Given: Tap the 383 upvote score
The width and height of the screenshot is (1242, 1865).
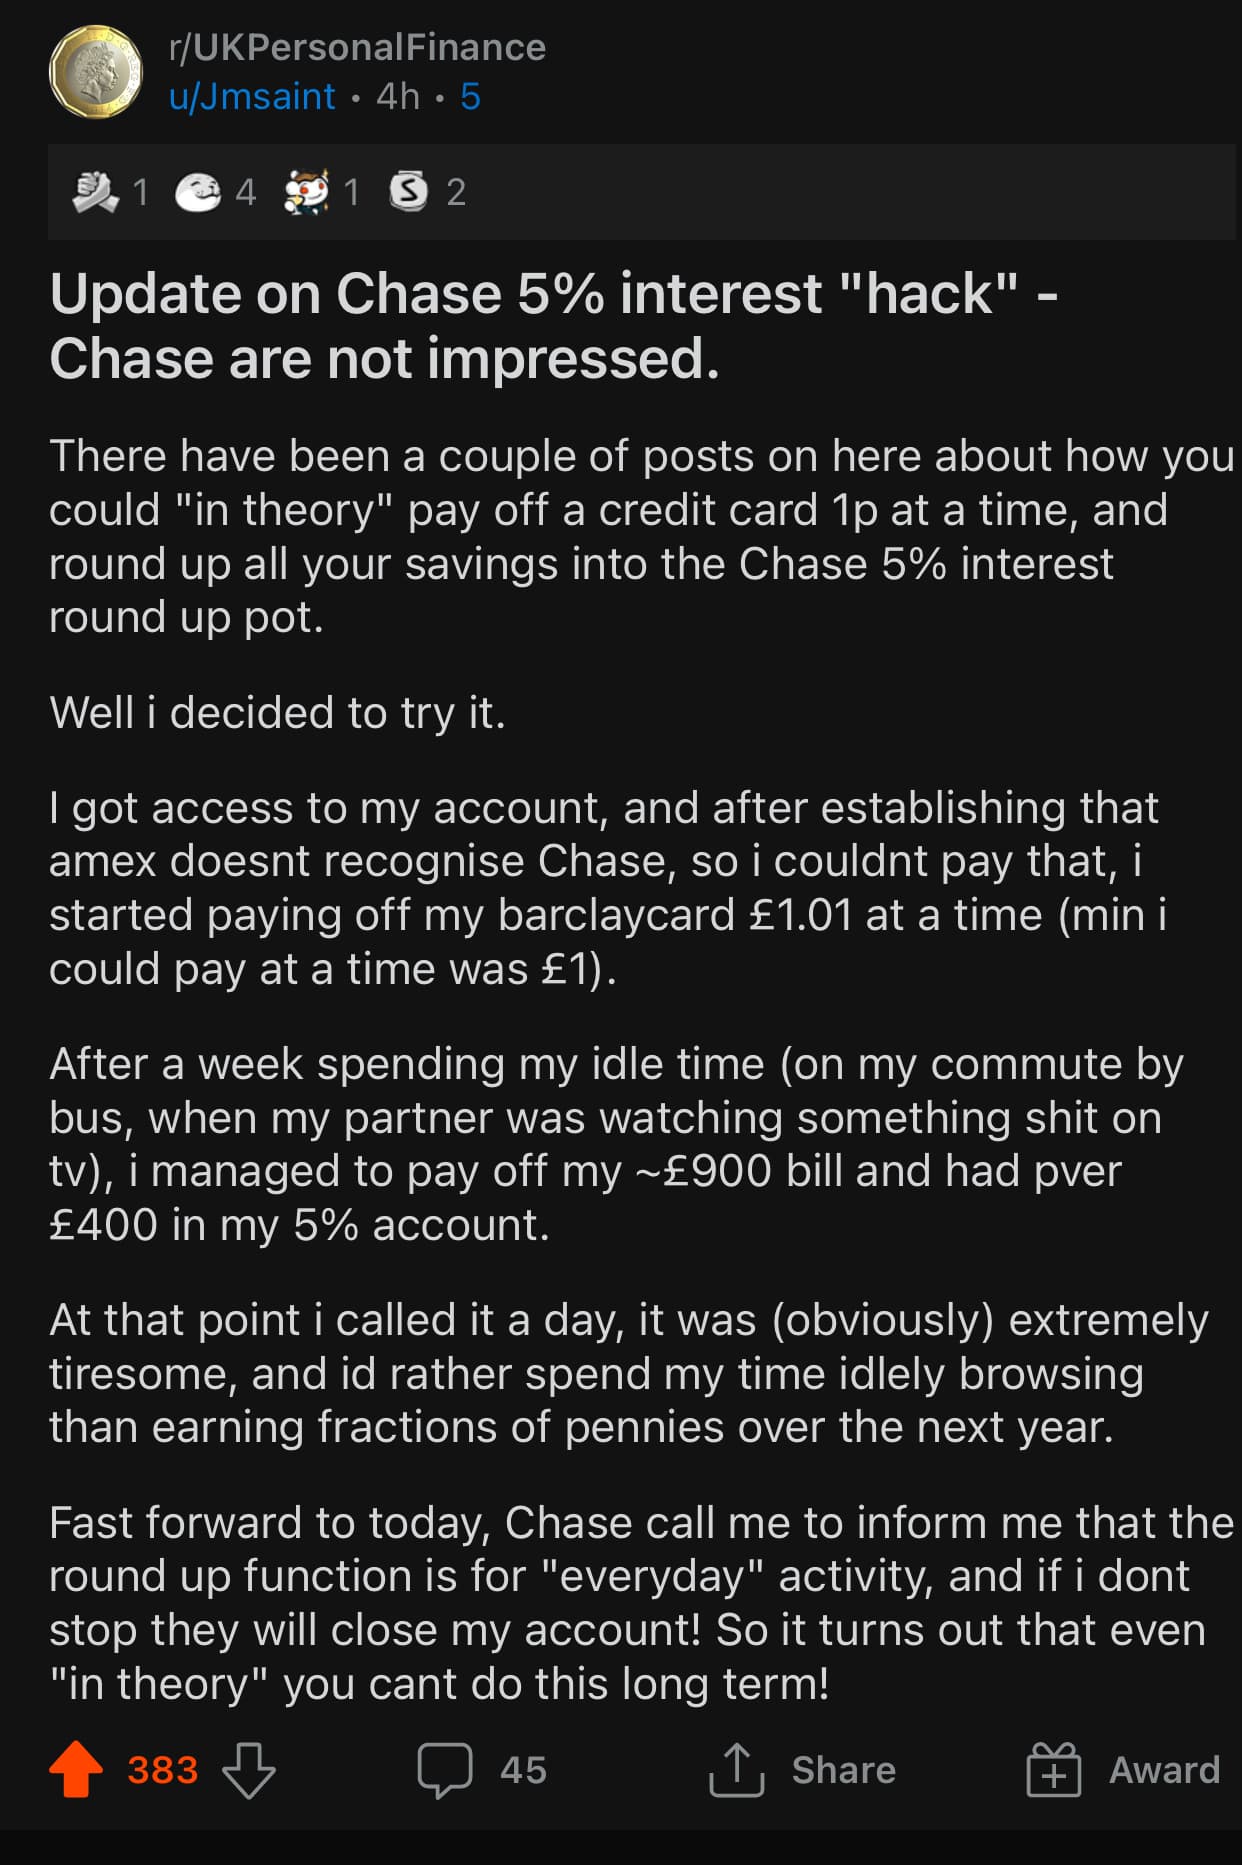Looking at the screenshot, I should pyautogui.click(x=163, y=1770).
